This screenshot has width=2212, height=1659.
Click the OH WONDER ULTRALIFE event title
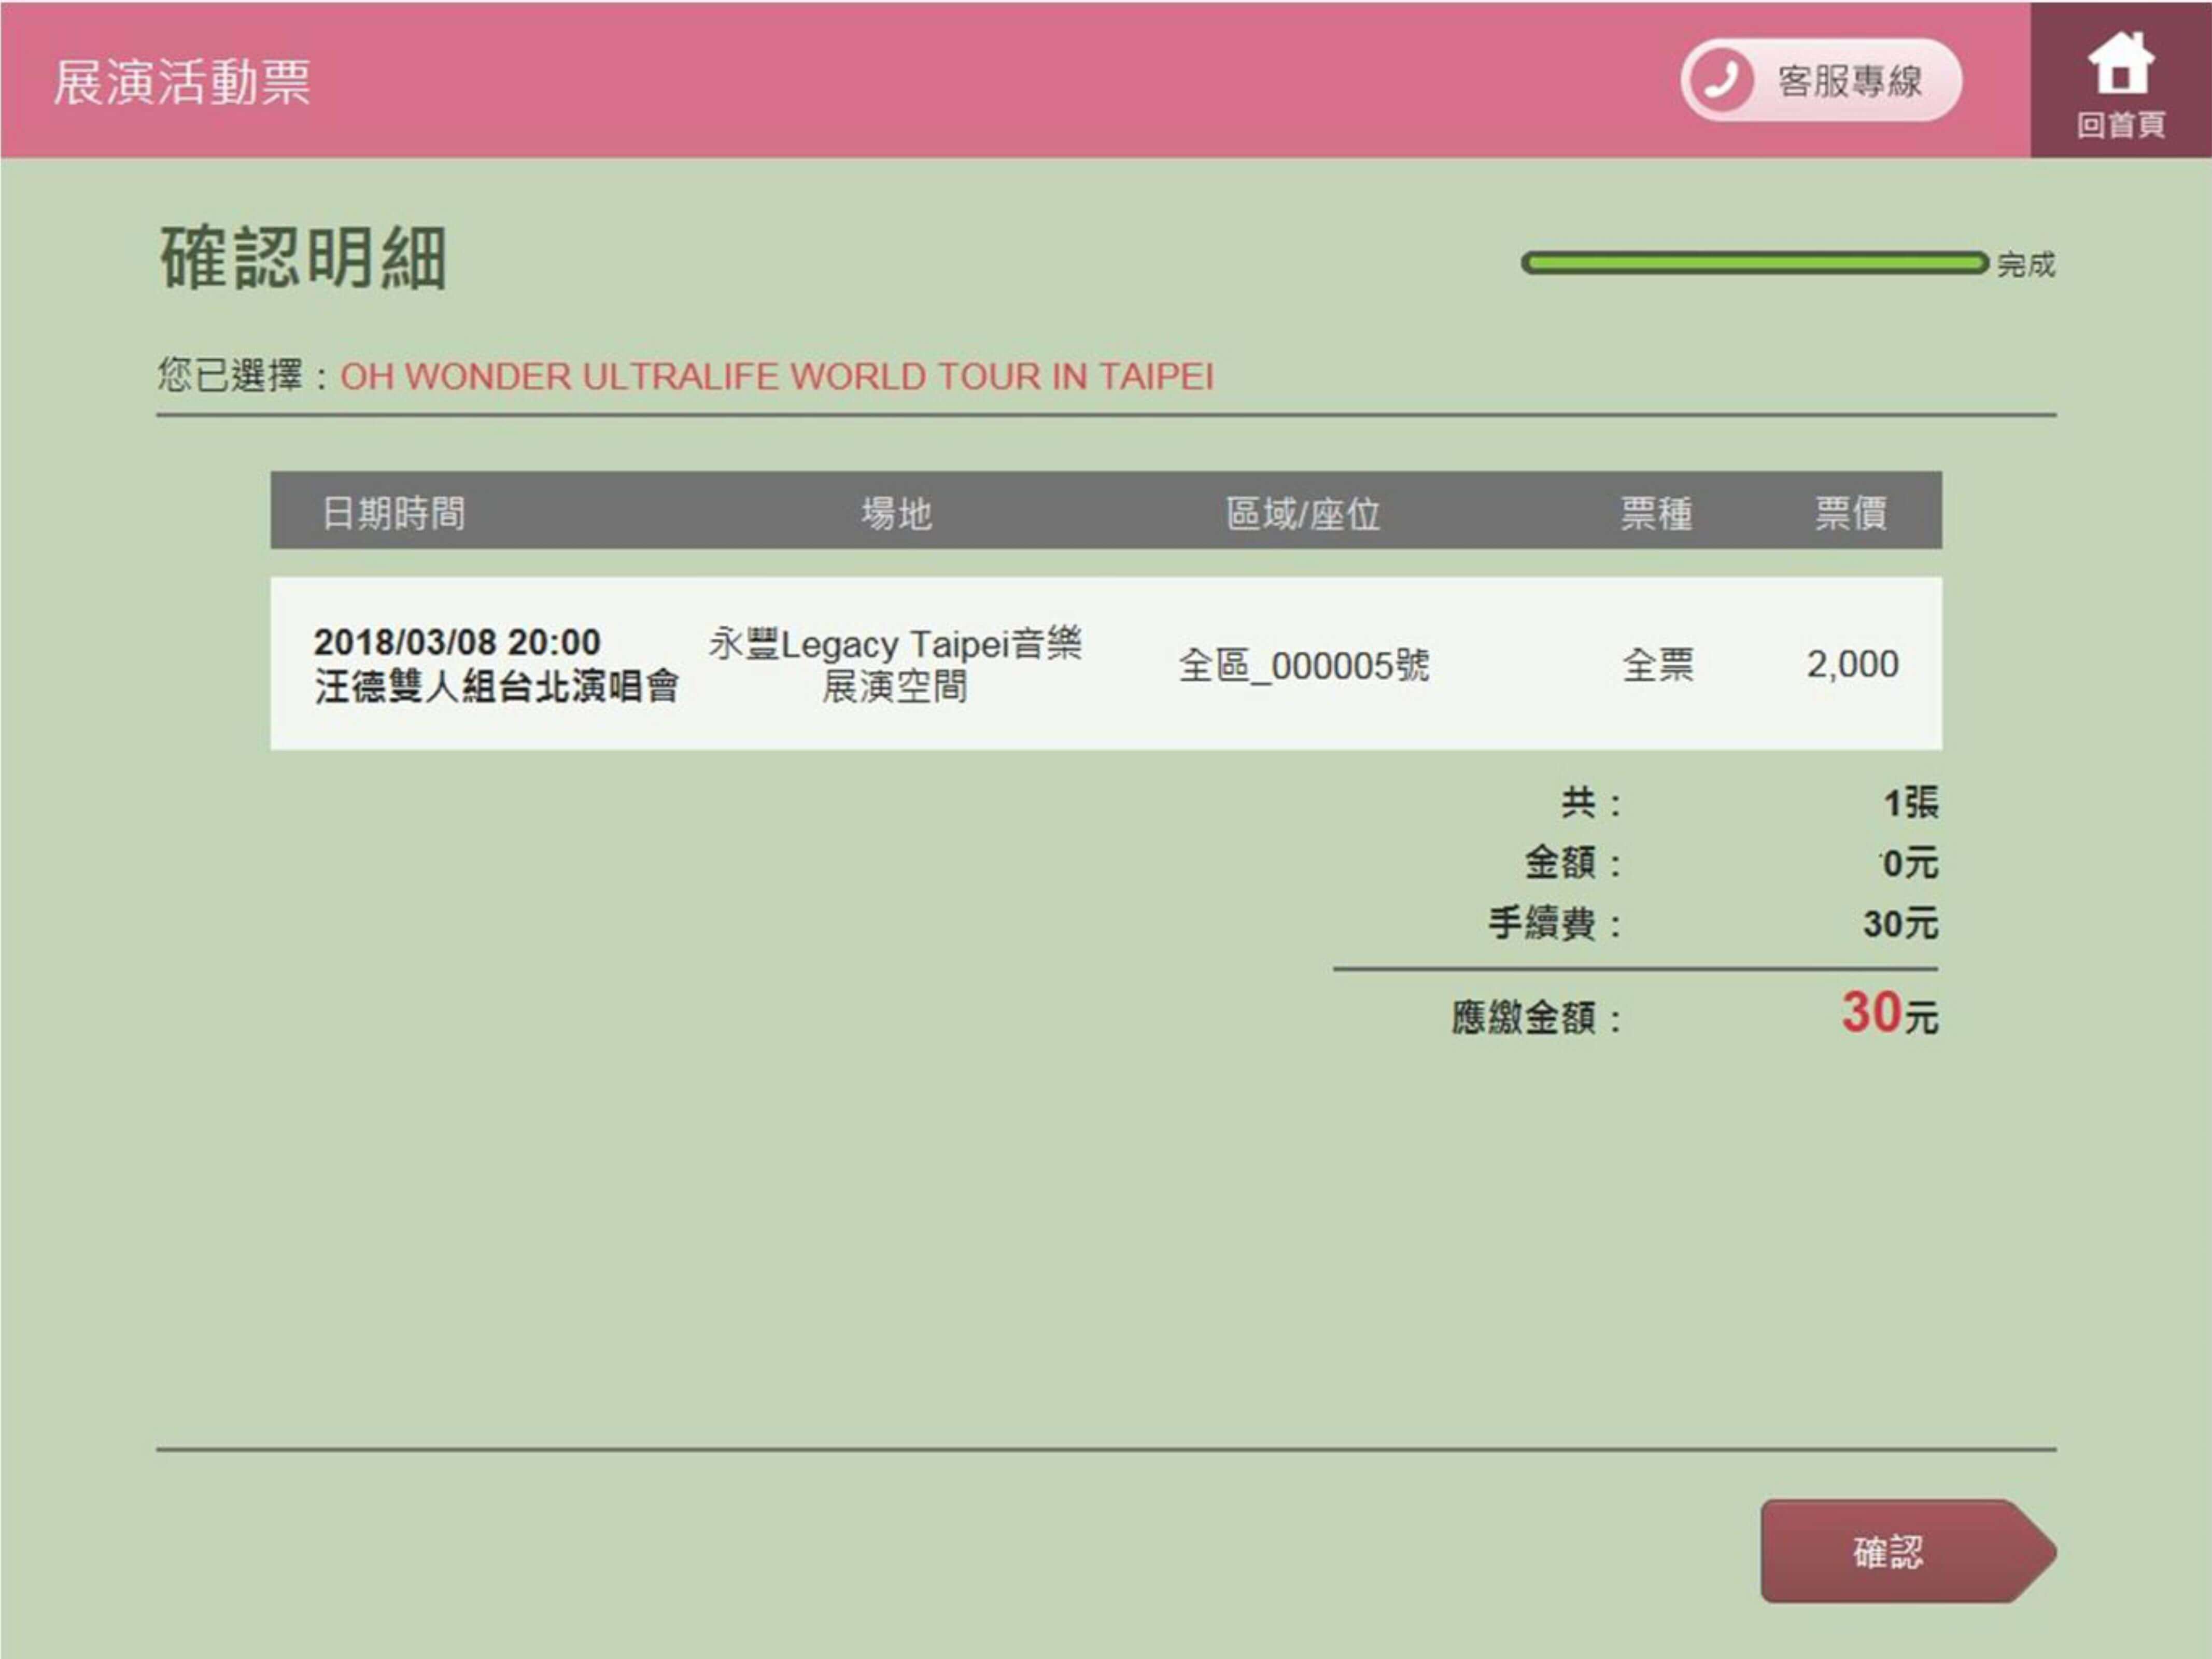[x=777, y=377]
